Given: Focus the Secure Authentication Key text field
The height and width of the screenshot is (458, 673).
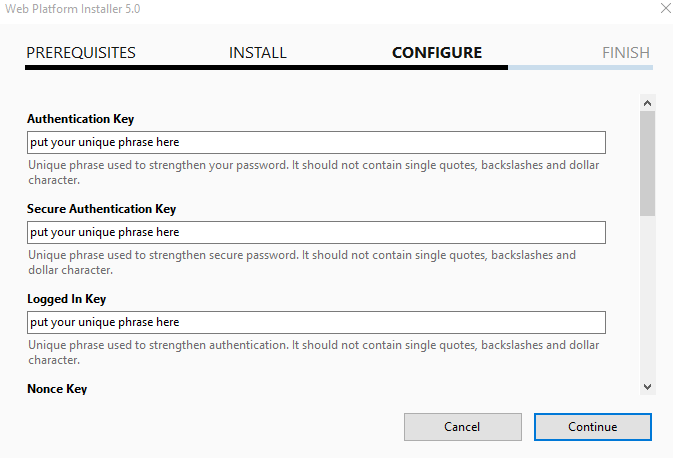Looking at the screenshot, I should click(x=316, y=233).
